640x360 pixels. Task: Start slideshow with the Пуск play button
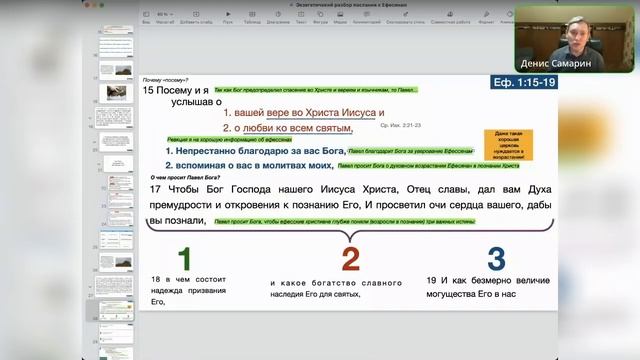(x=228, y=17)
